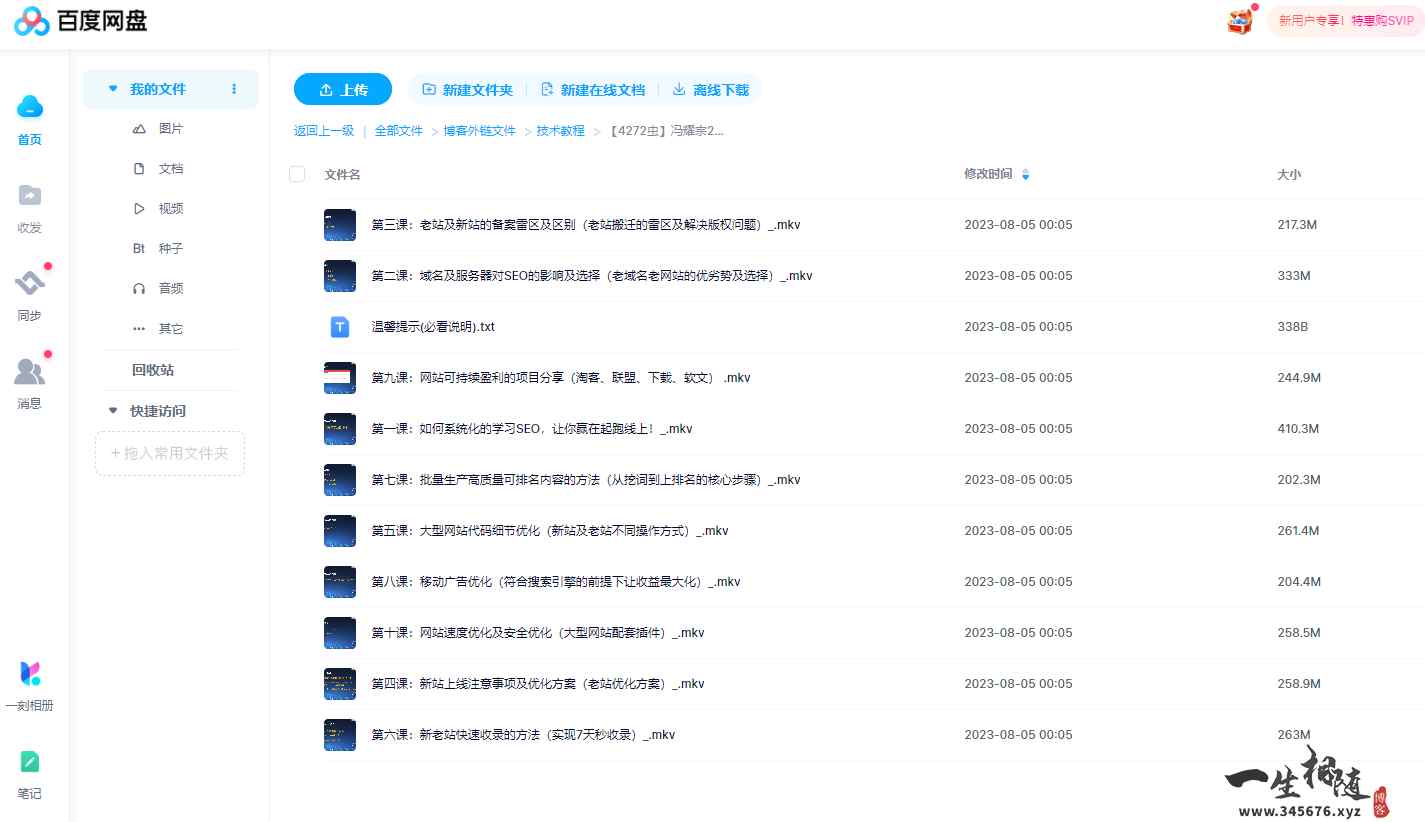Image resolution: width=1425 pixels, height=822 pixels.
Task: Open the 第九课 video thumbnail
Action: coord(339,377)
